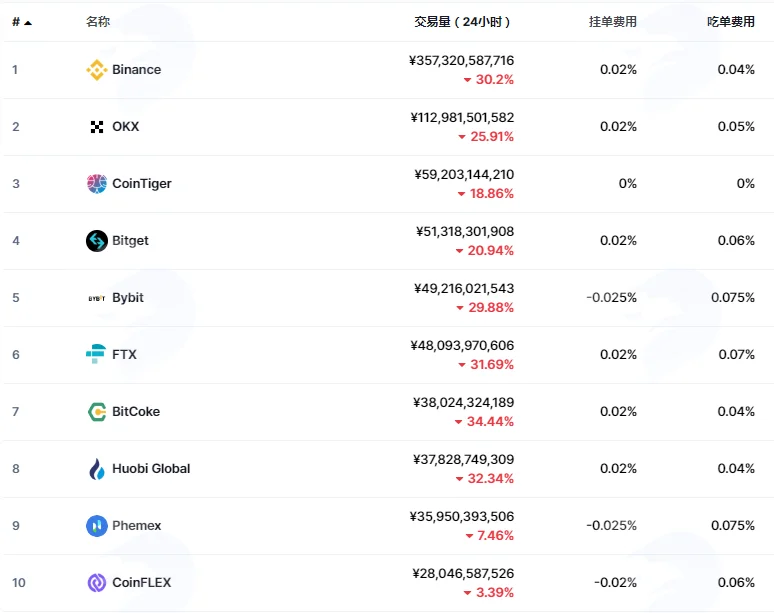Sort by 吃单费用 column header

[731, 22]
